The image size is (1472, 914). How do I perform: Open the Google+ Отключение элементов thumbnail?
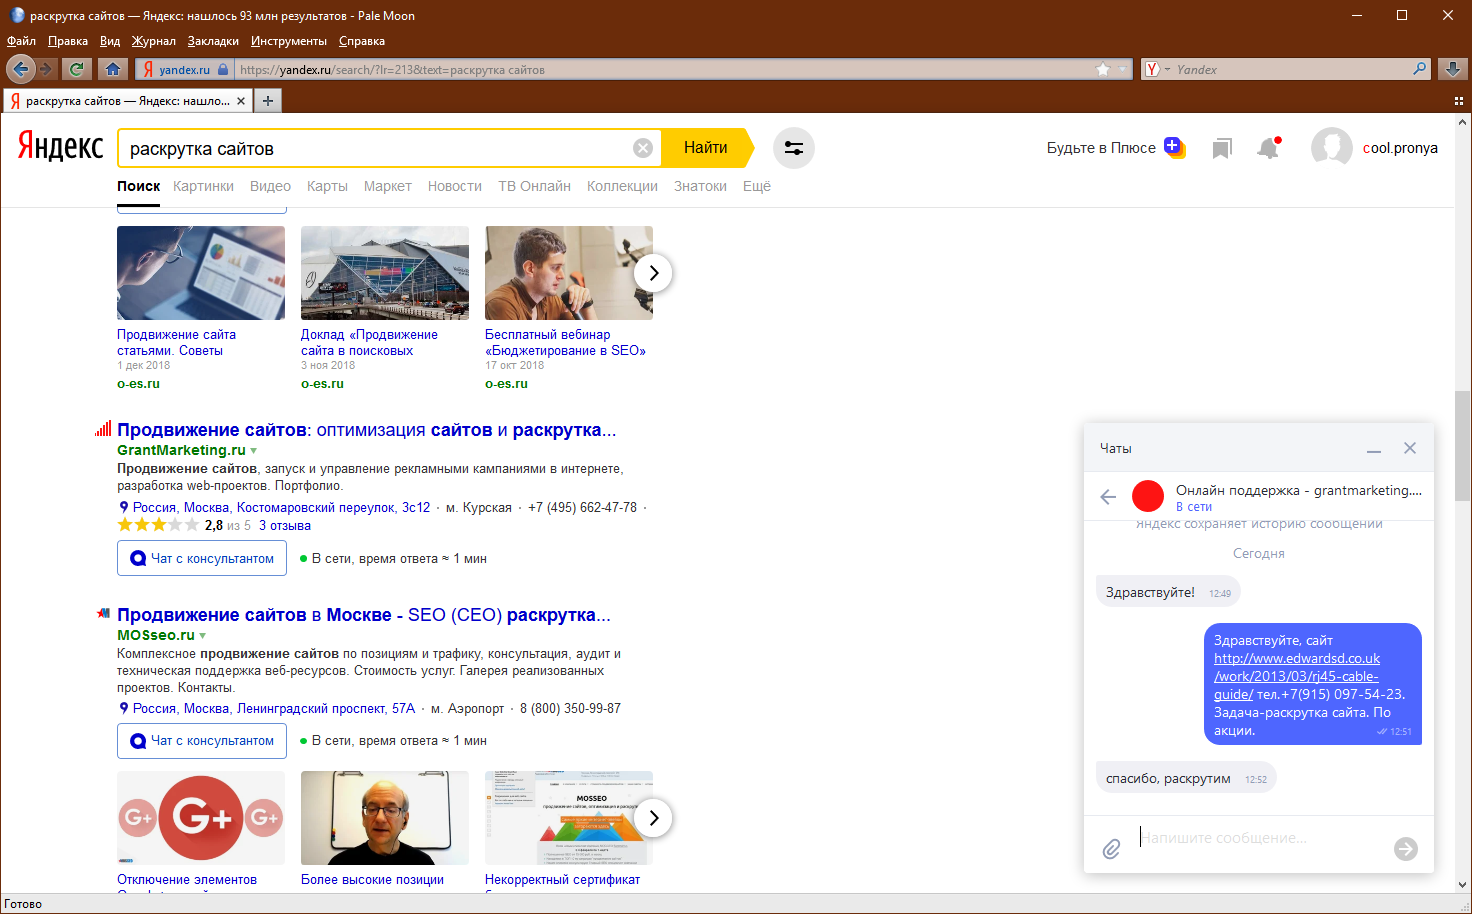tap(201, 818)
